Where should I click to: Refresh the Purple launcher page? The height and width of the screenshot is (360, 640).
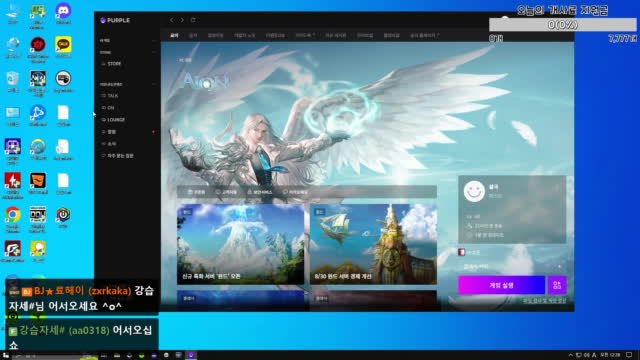(193, 20)
